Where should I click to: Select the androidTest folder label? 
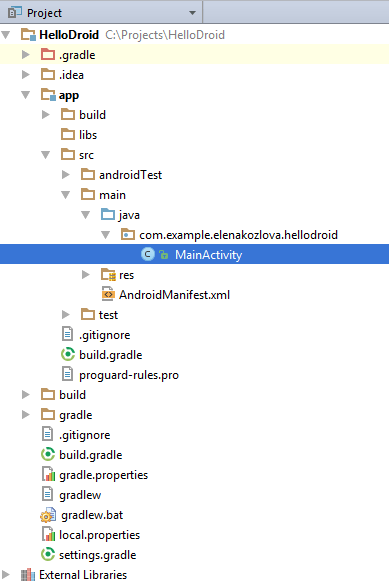(x=131, y=175)
